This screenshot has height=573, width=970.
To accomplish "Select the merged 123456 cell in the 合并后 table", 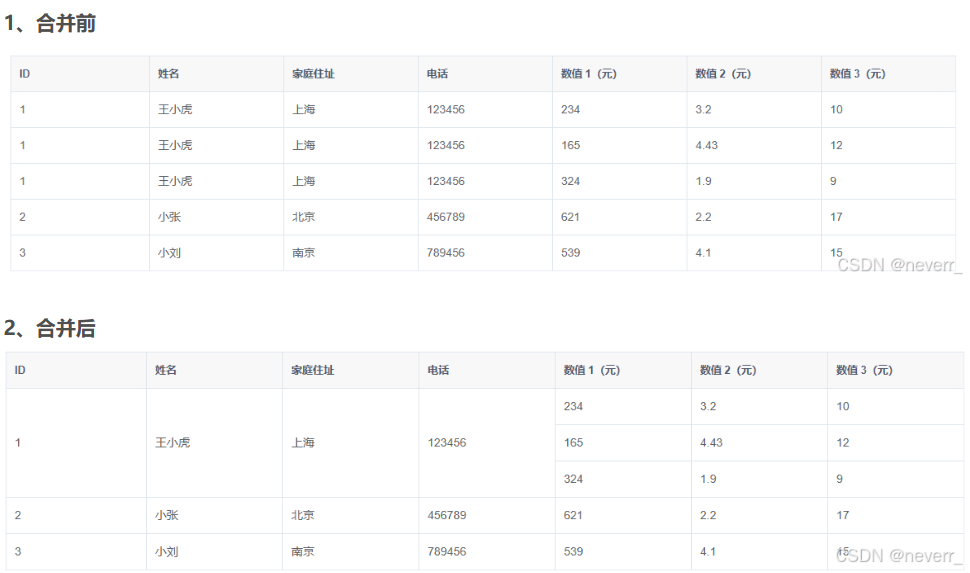I will point(446,443).
